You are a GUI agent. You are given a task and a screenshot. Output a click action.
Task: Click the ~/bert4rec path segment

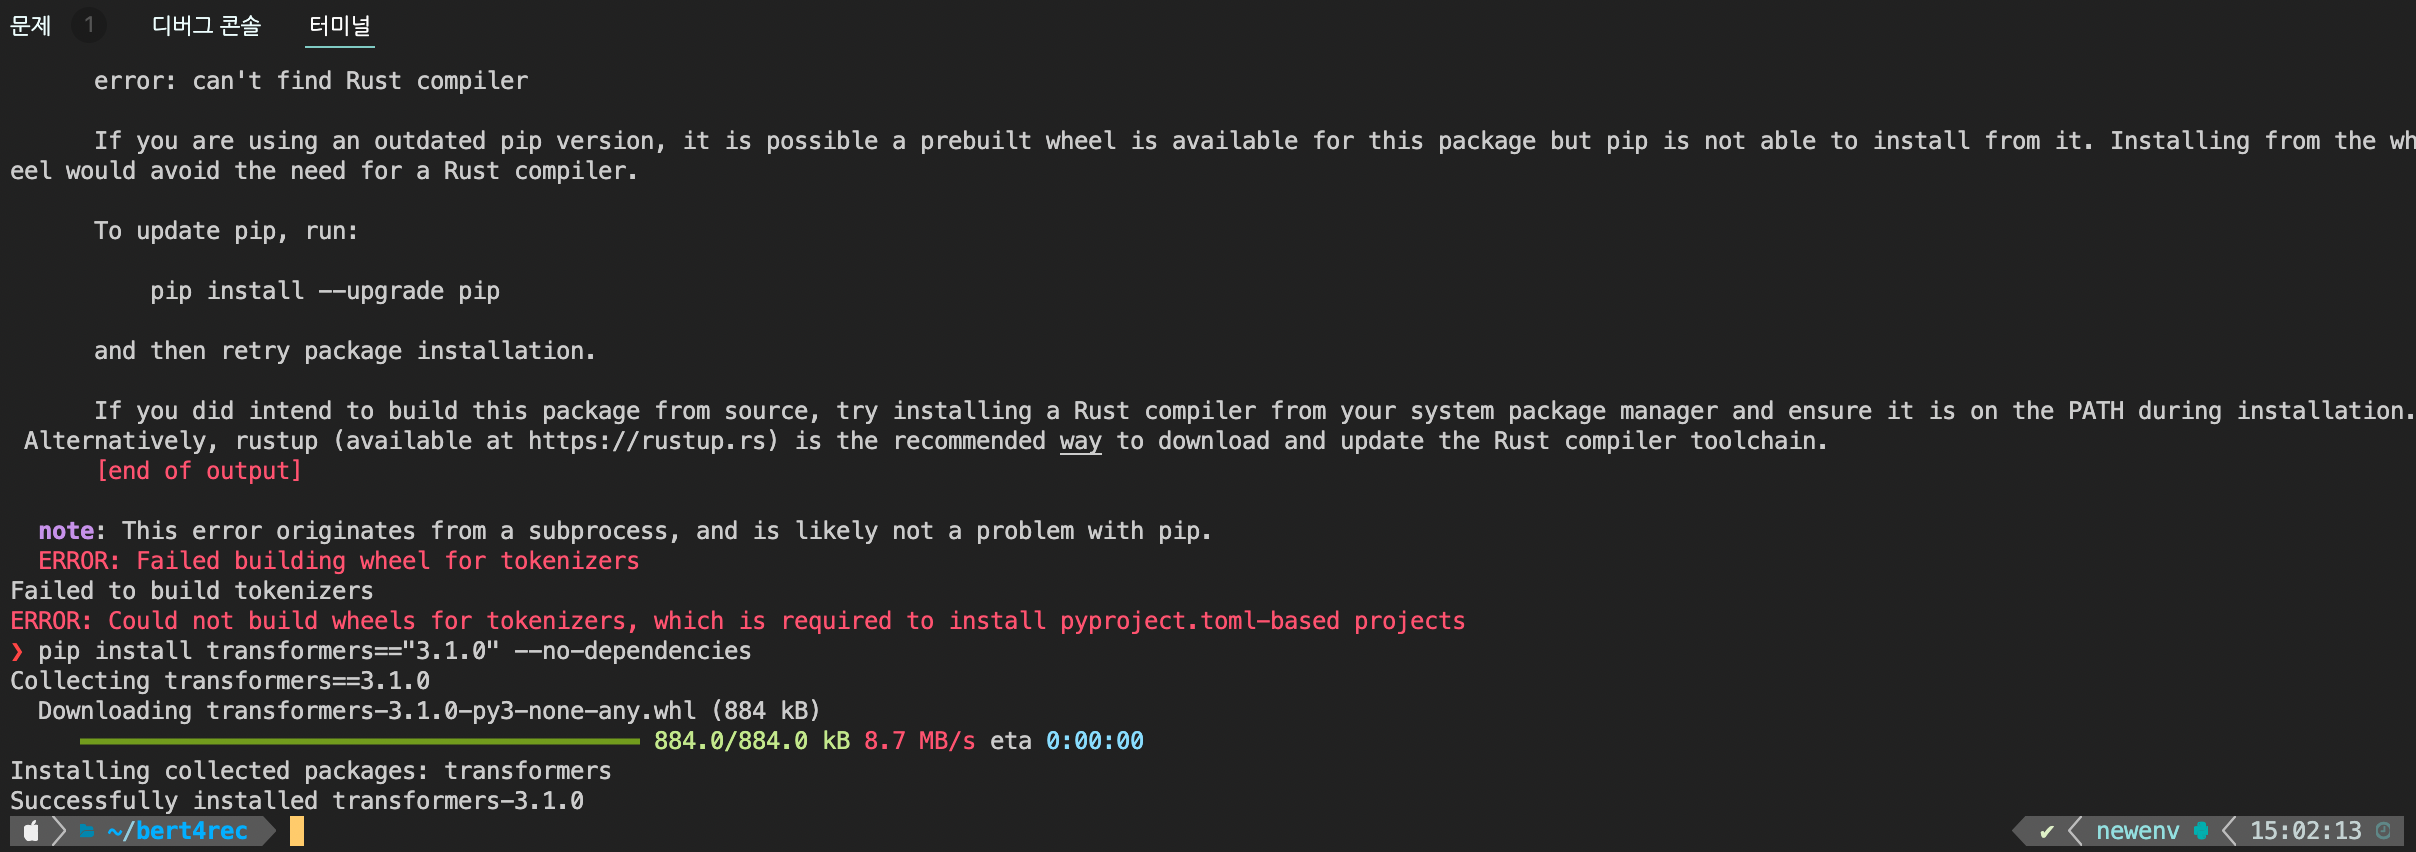tap(178, 831)
